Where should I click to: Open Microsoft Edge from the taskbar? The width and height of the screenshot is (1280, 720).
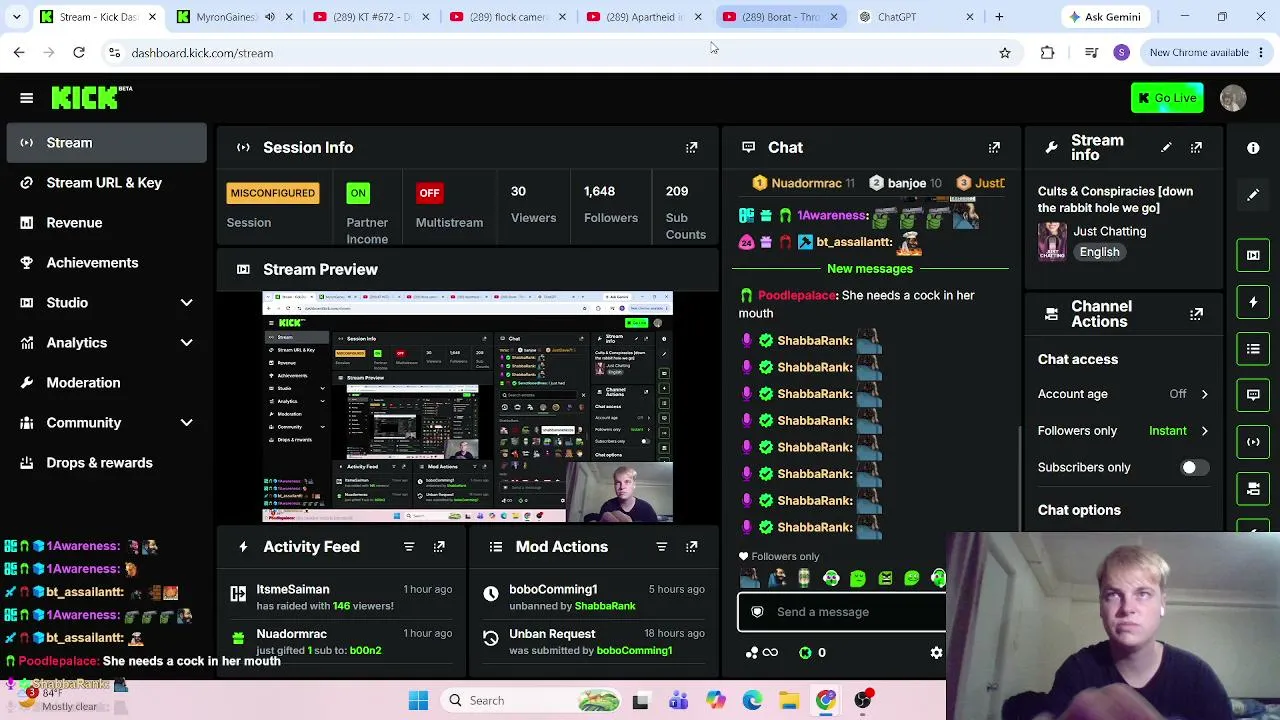coord(752,701)
